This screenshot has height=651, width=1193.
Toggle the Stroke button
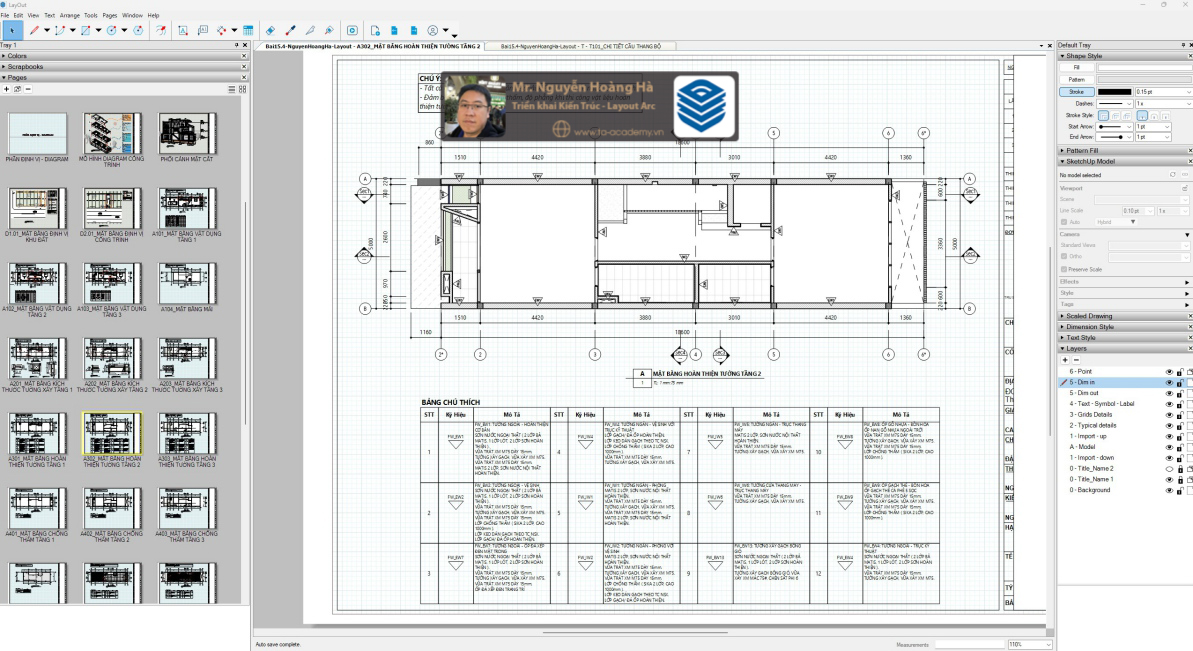point(1076,92)
